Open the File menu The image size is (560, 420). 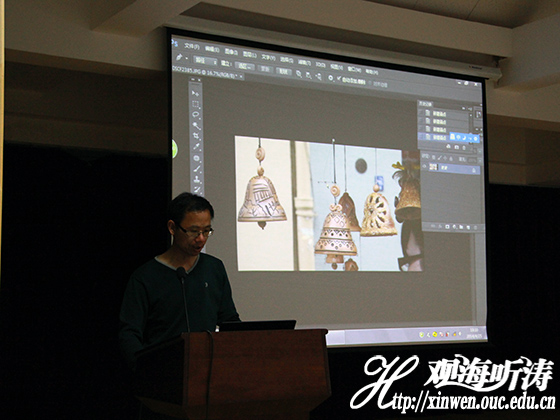tap(192, 46)
